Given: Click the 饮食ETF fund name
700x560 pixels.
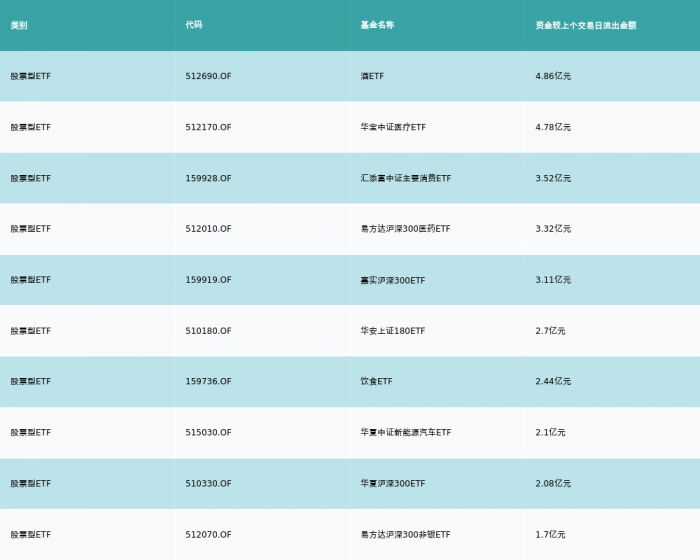Looking at the screenshot, I should point(376,381).
